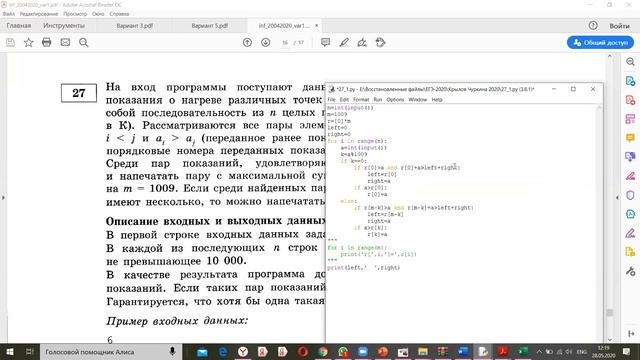The height and width of the screenshot is (360, 640).
Task: Open Organize Pages tool in right pane
Action: pyautogui.click(x=630, y=119)
